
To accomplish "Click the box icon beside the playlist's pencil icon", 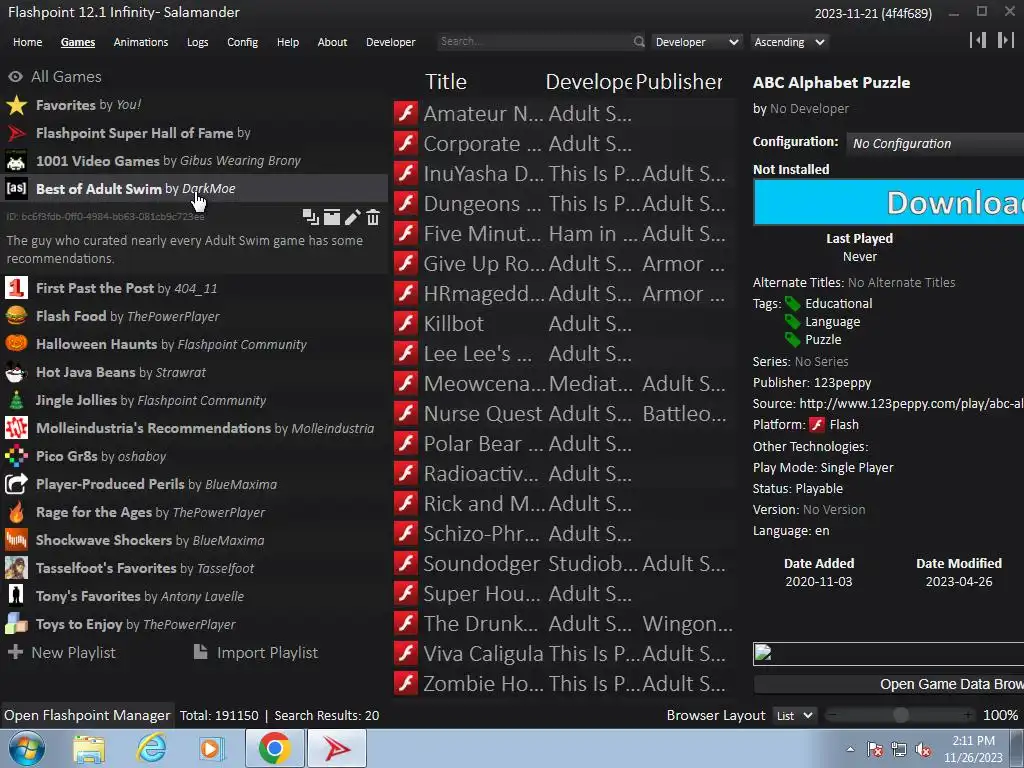I will (x=332, y=217).
